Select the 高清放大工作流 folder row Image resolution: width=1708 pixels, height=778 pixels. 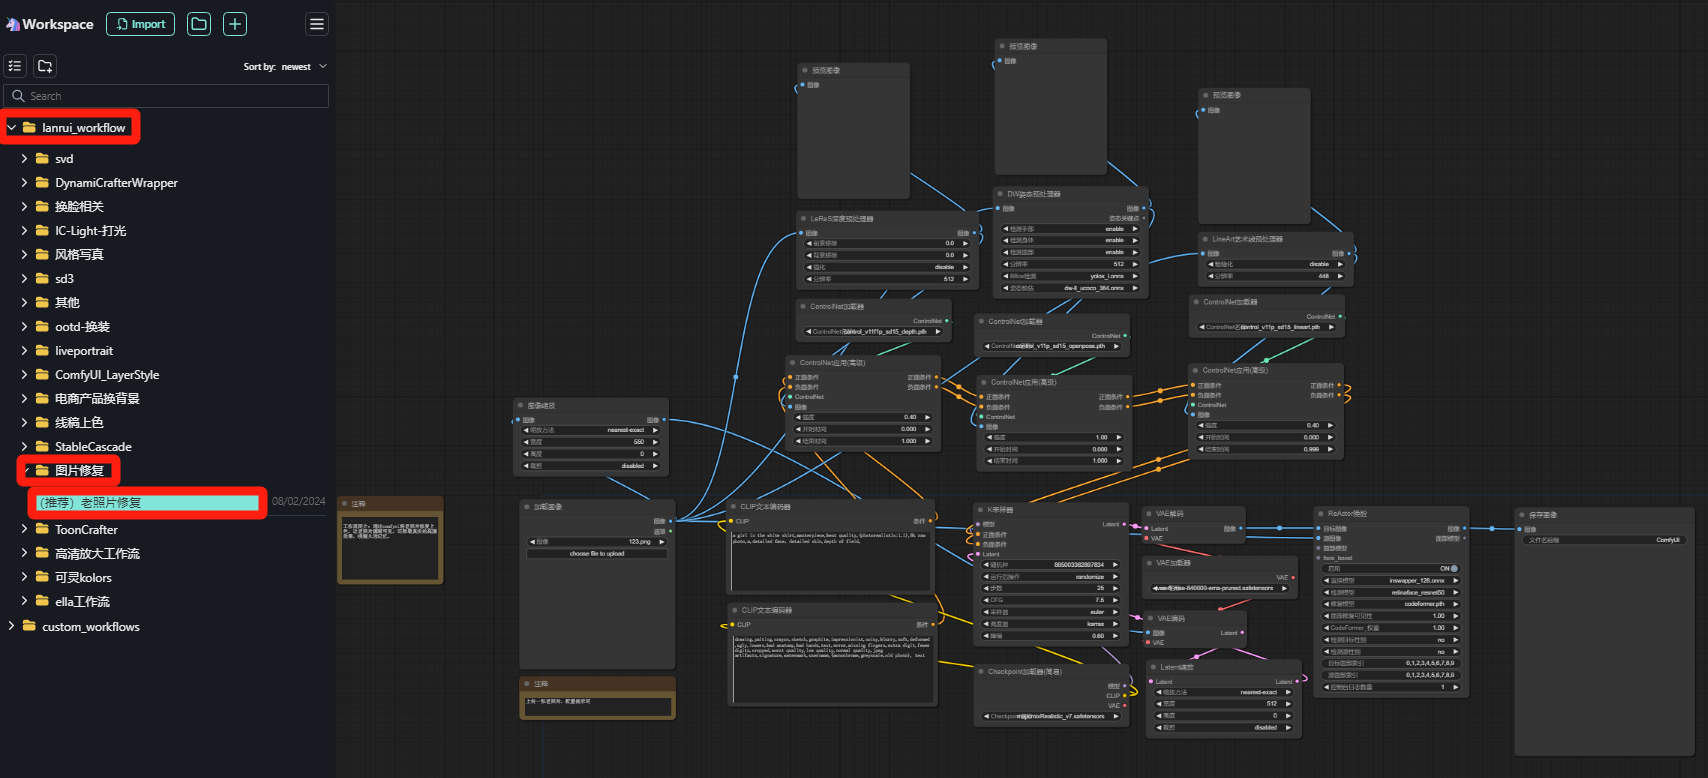coord(166,553)
